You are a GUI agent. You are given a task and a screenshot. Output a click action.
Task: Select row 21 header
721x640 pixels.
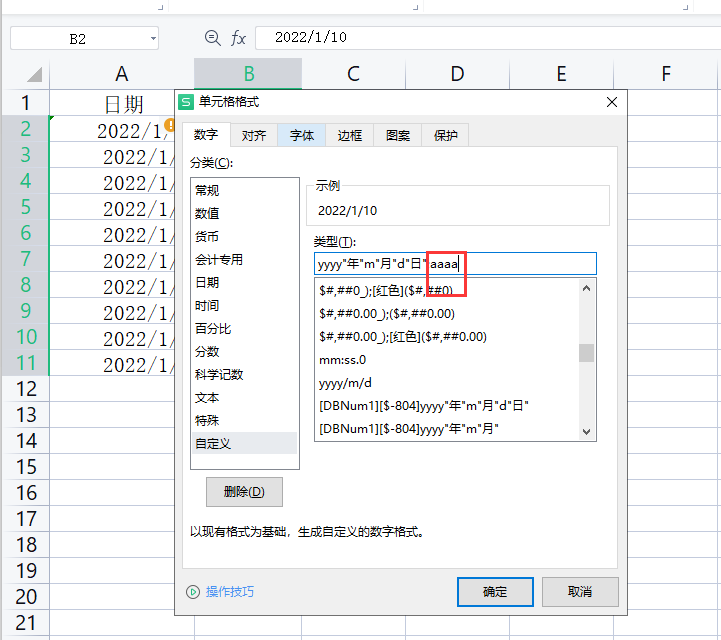click(25, 623)
